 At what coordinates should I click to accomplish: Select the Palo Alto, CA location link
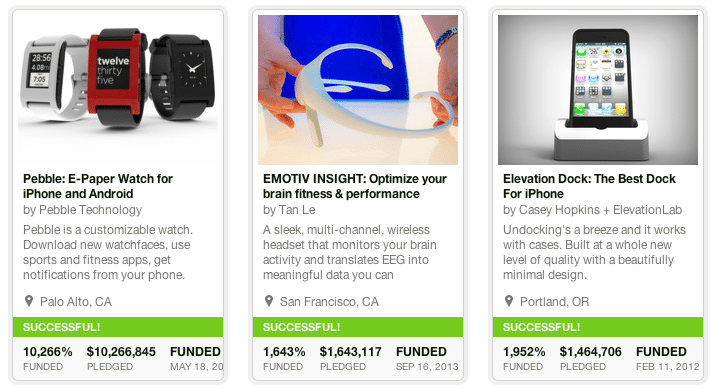click(76, 302)
